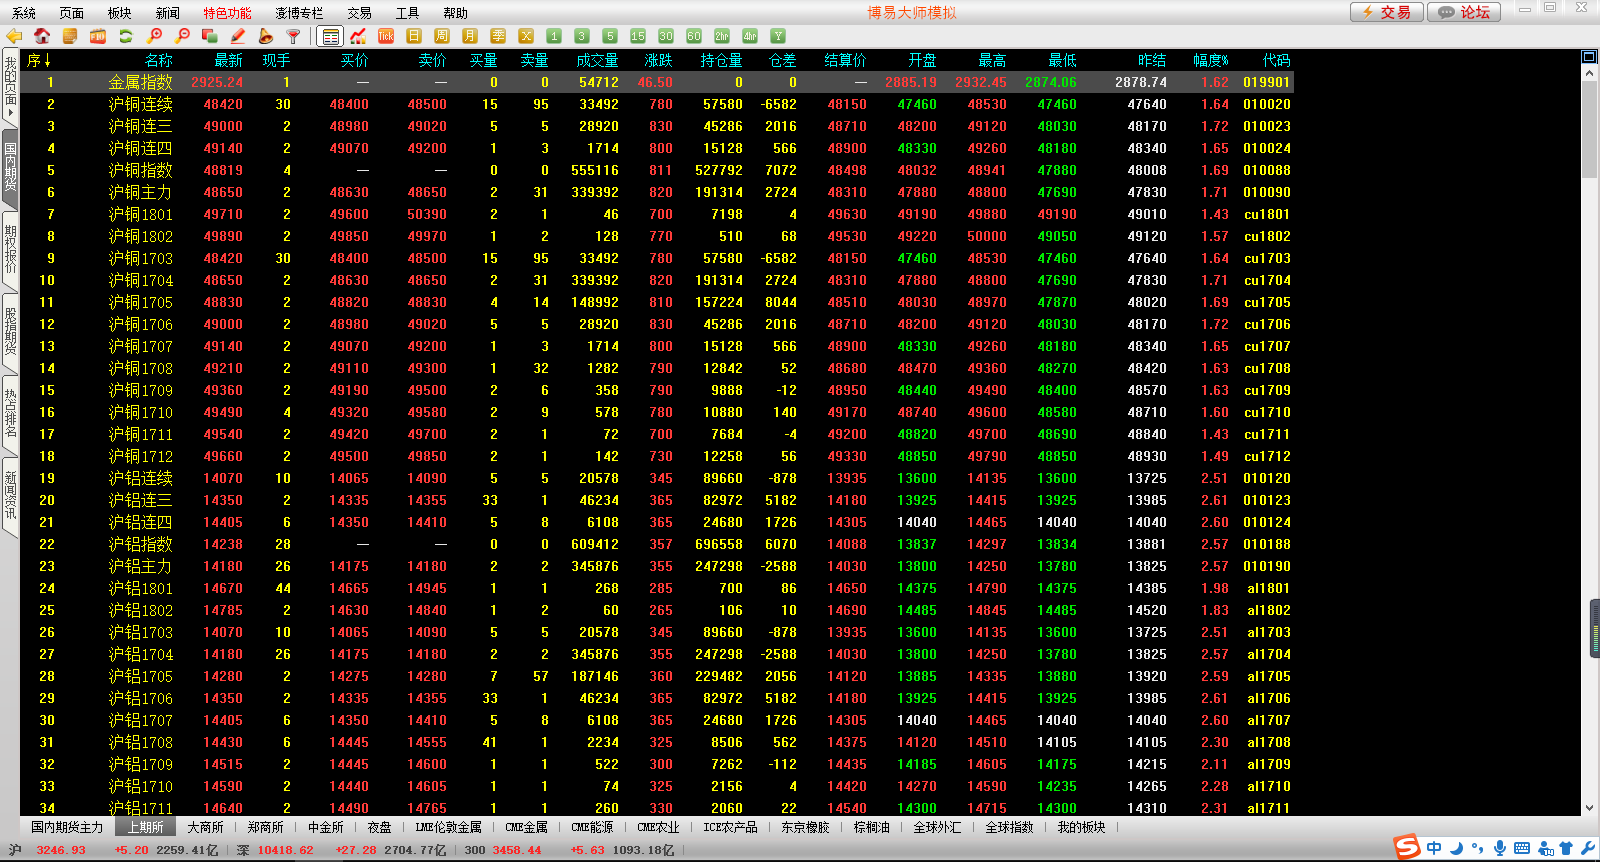Click the scroll down arrow of quote list
1600x862 pixels.
tap(1589, 808)
